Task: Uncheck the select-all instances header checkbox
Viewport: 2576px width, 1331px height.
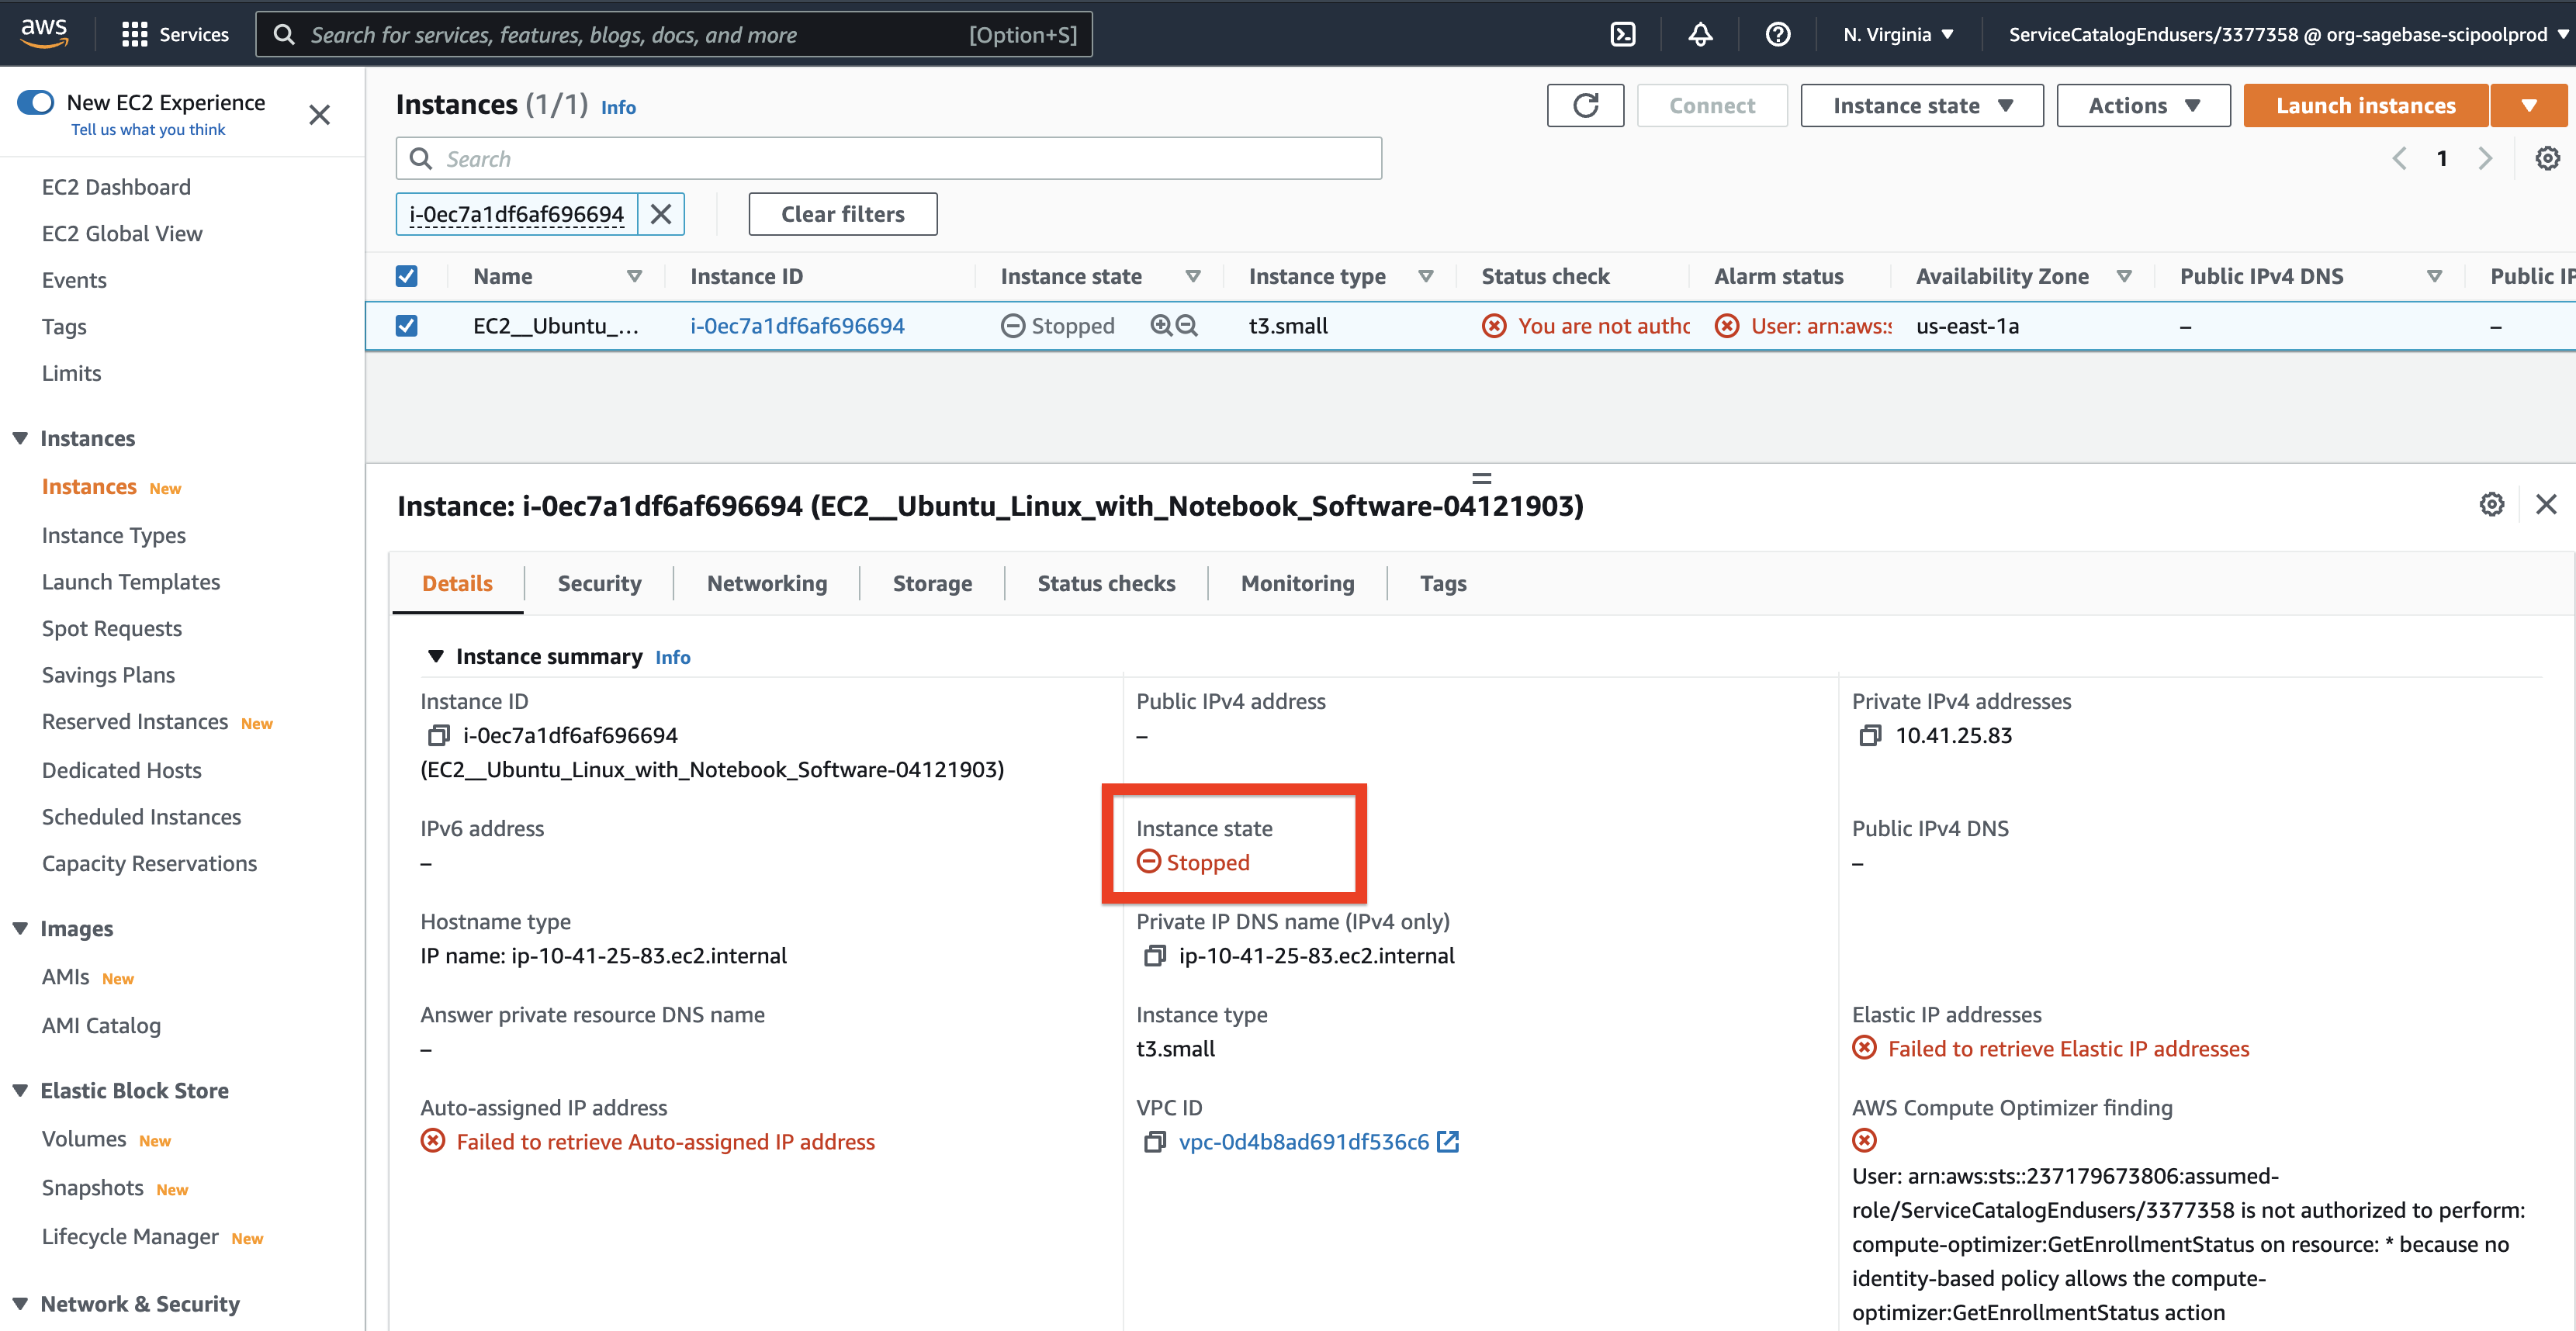Action: pyautogui.click(x=406, y=277)
